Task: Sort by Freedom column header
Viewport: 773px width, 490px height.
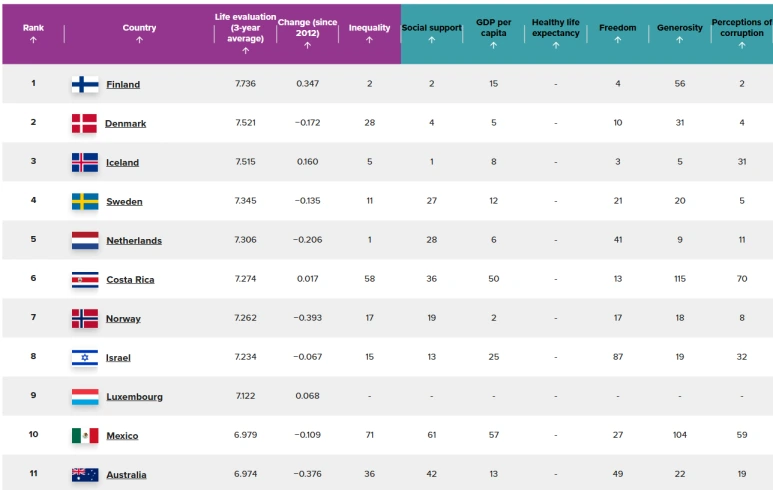Action: [x=617, y=33]
